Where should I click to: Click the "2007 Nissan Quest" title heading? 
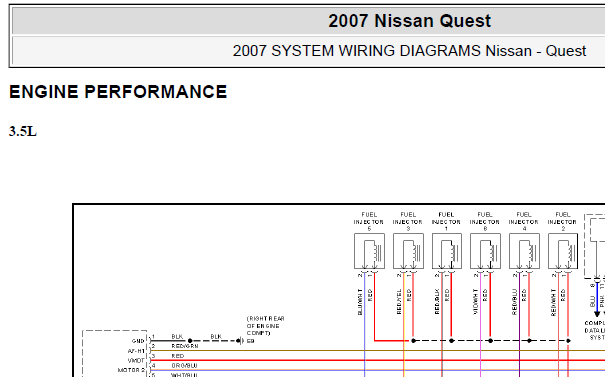pos(409,21)
